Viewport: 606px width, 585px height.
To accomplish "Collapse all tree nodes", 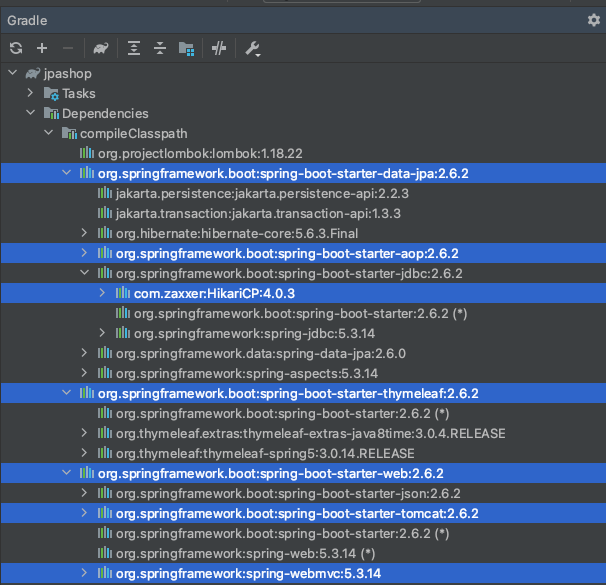I will 160,48.
